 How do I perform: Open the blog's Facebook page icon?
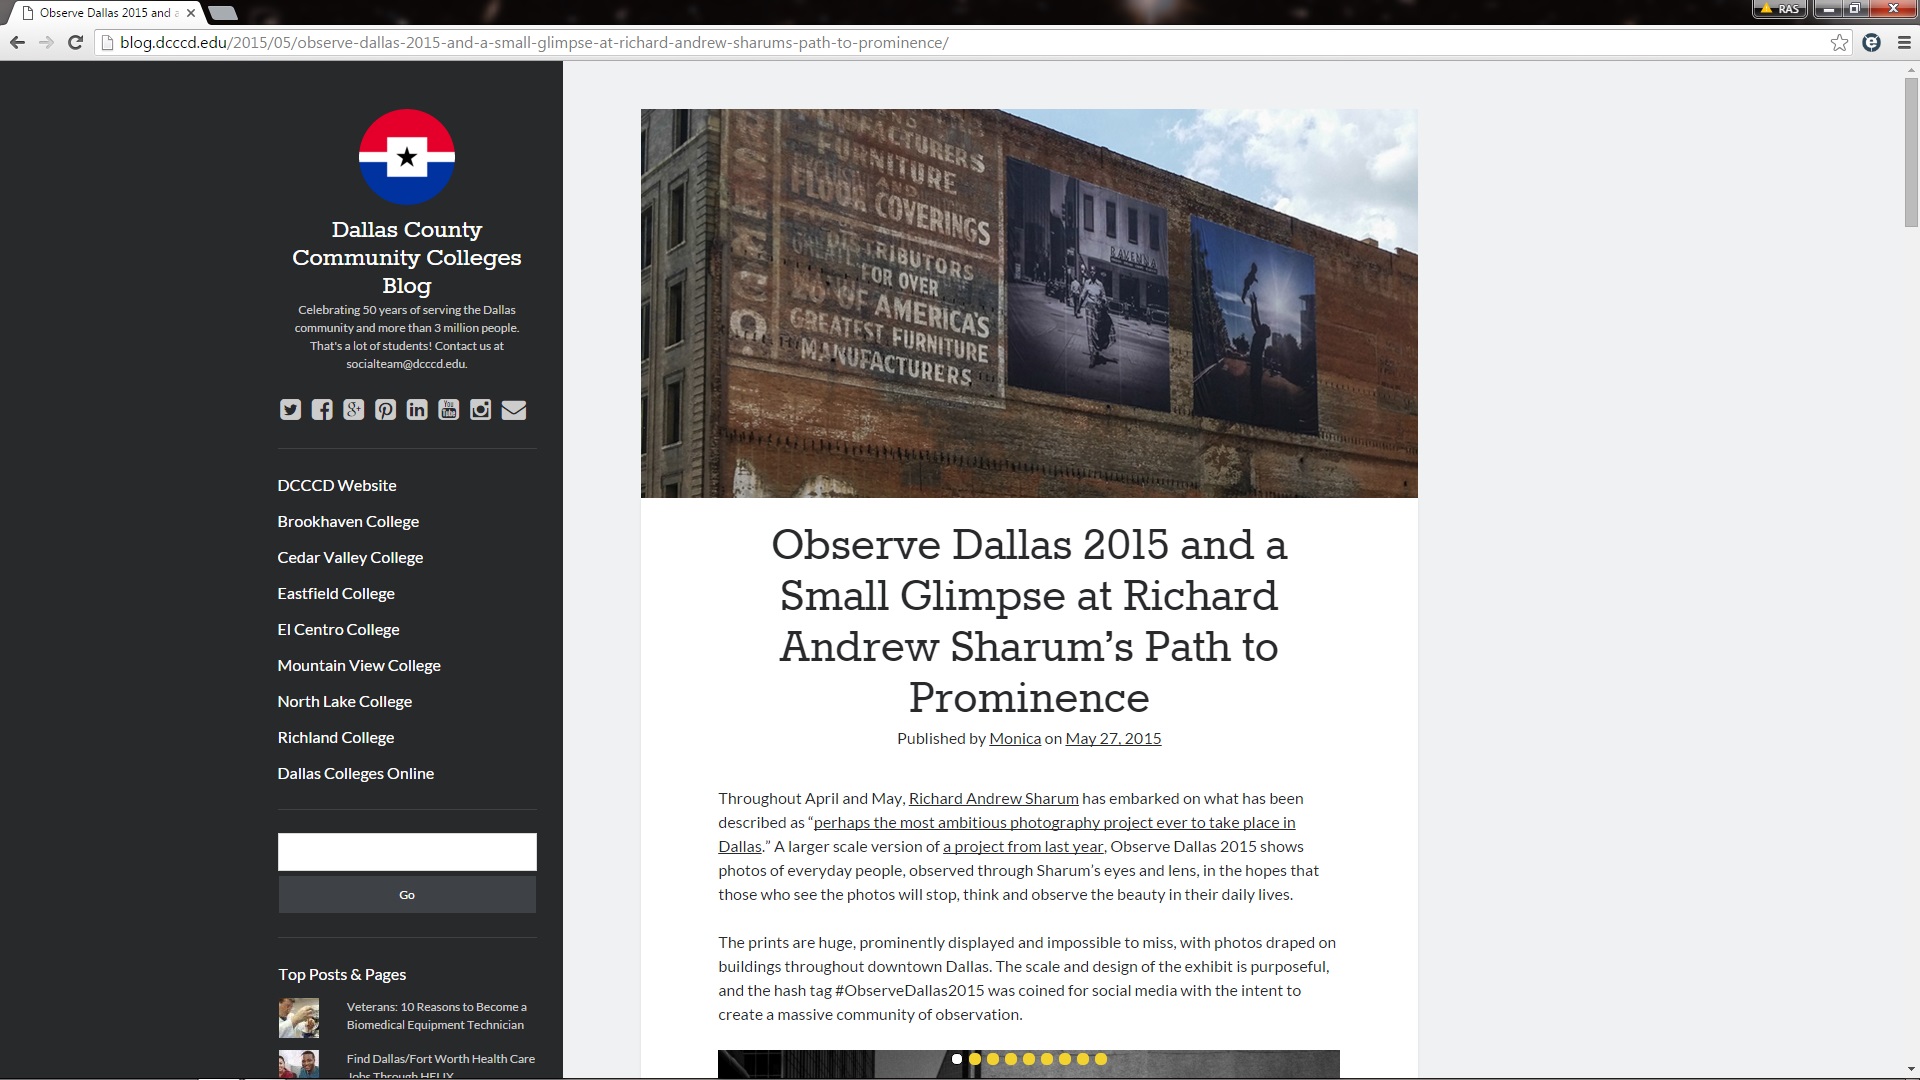tap(322, 410)
